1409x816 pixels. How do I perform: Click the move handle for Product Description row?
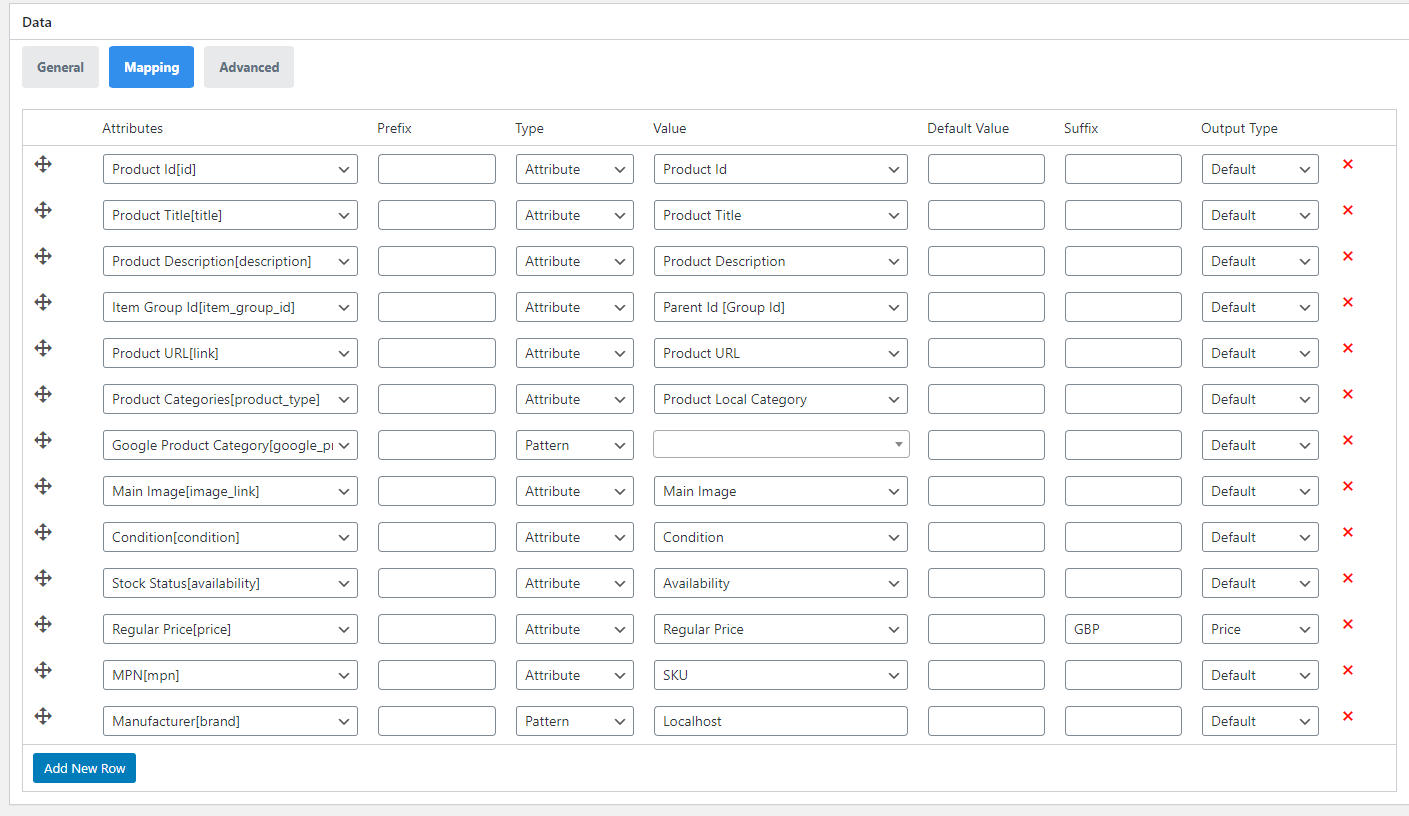click(43, 256)
